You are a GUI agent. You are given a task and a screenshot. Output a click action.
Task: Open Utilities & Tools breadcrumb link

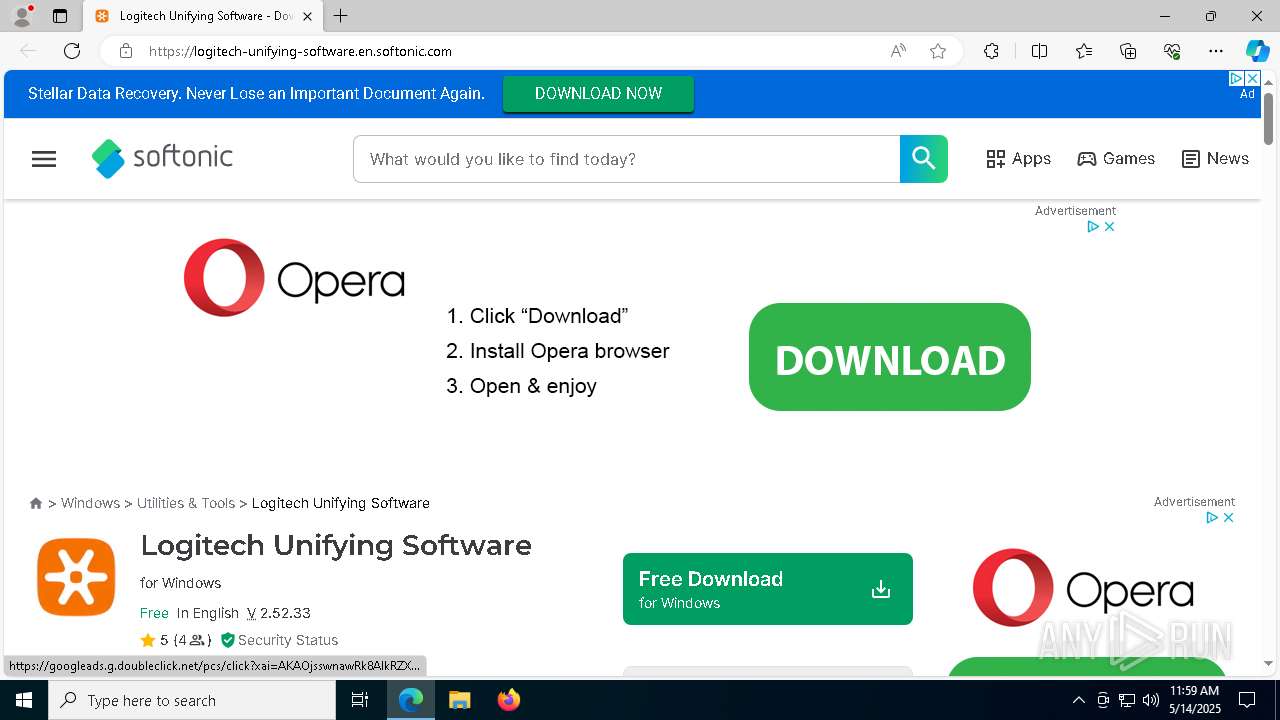coord(186,503)
